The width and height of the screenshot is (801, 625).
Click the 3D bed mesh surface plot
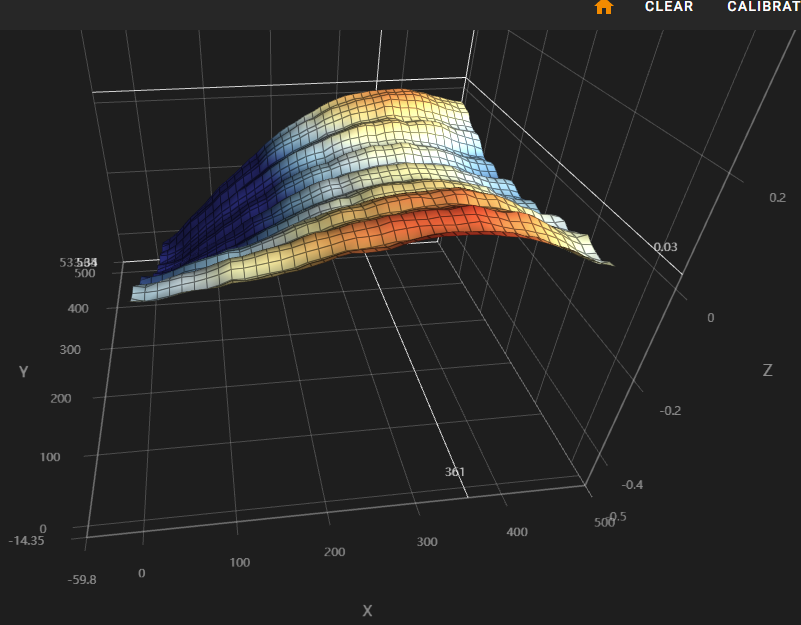[x=370, y=196]
